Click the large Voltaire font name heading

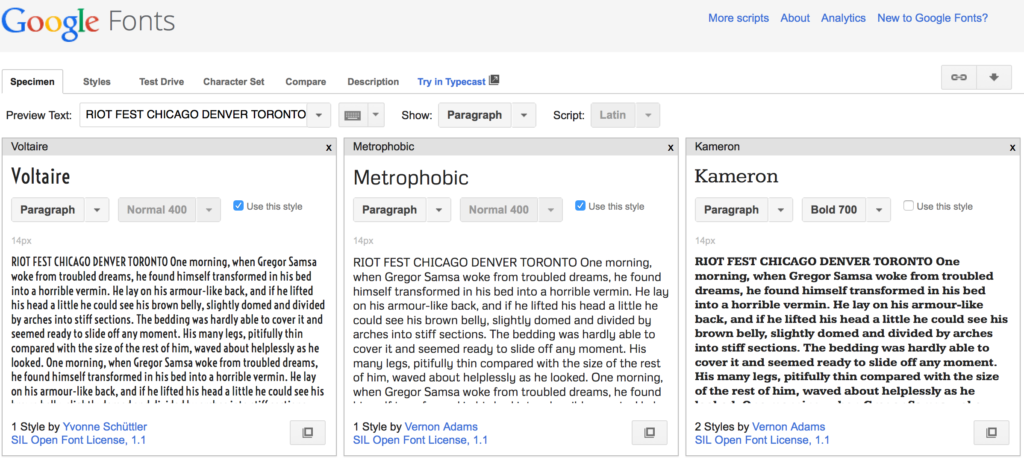[x=40, y=176]
